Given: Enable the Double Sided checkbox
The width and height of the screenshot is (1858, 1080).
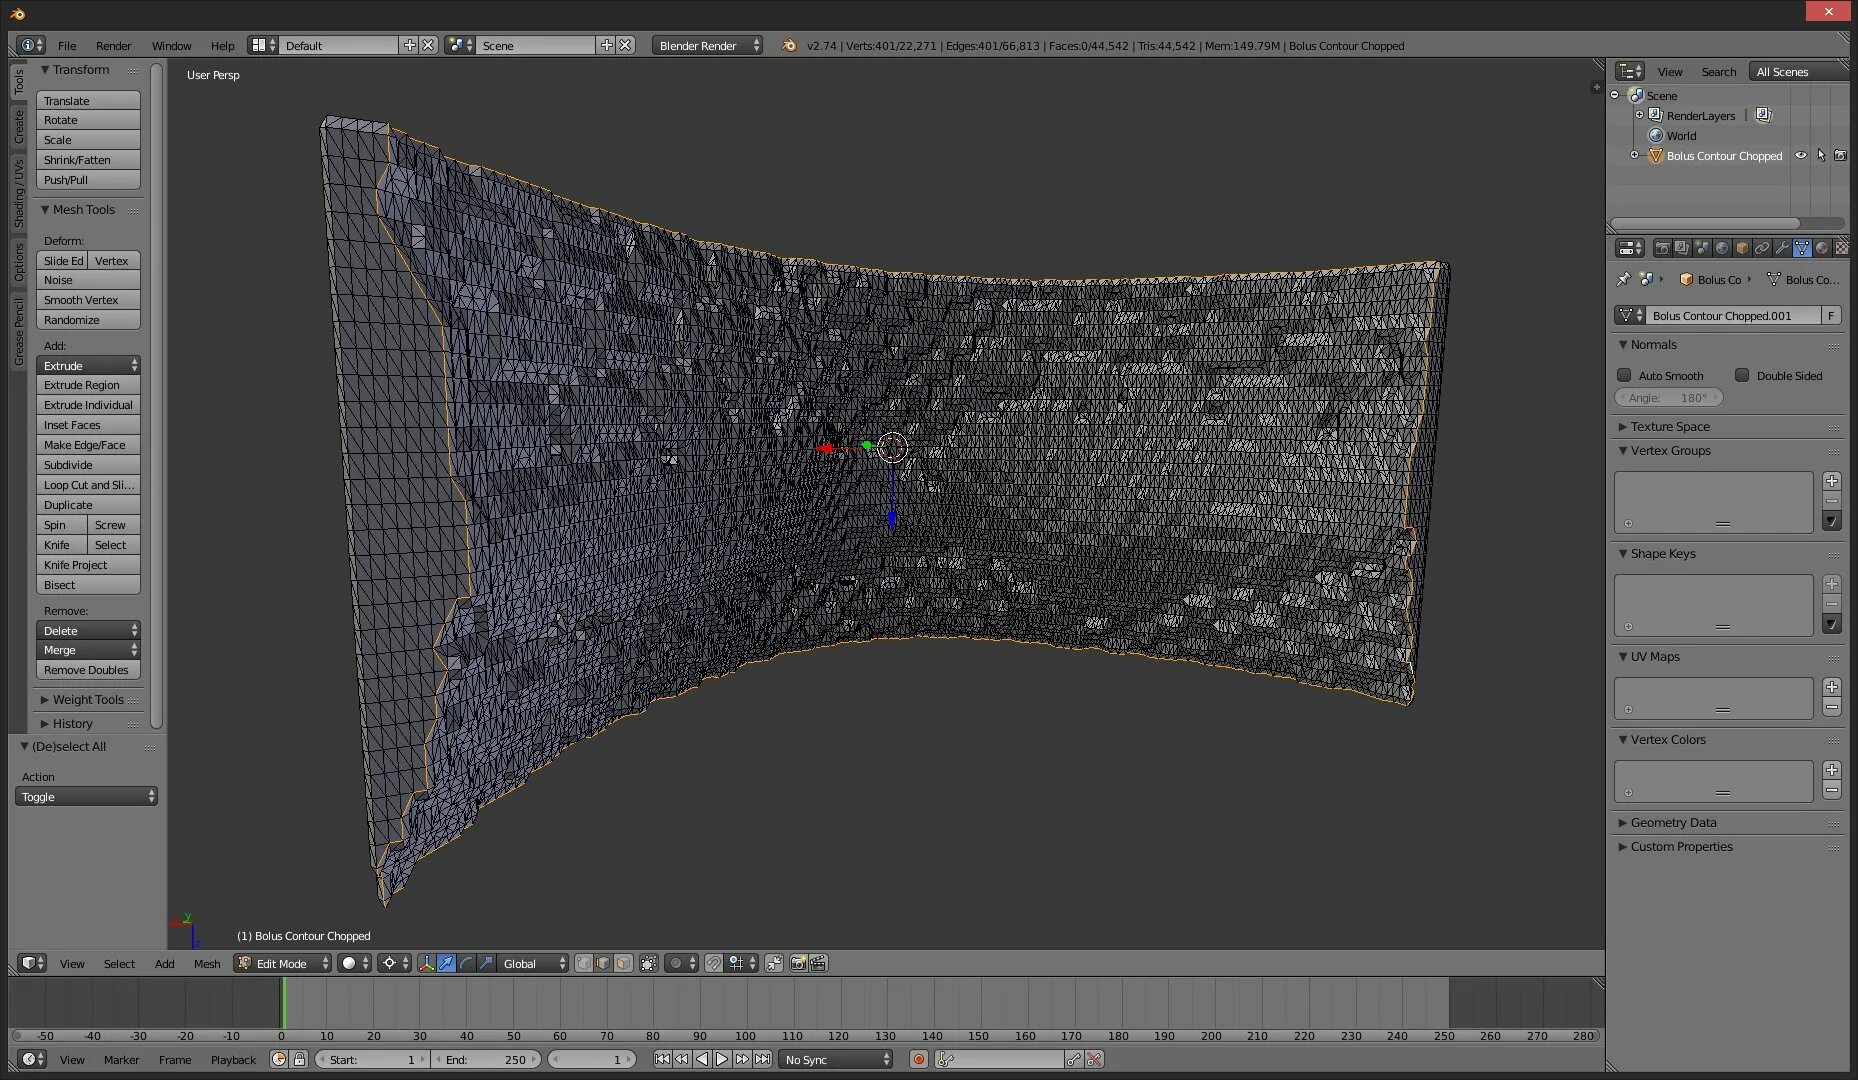Looking at the screenshot, I should (x=1742, y=375).
